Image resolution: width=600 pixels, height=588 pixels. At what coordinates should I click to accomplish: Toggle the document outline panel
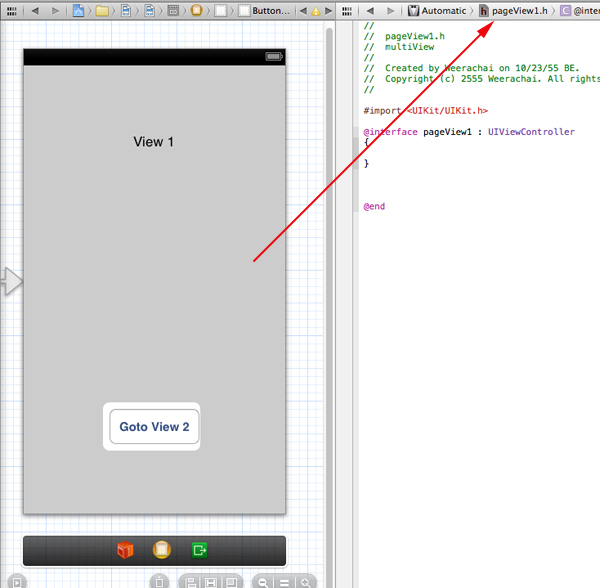coord(15,581)
